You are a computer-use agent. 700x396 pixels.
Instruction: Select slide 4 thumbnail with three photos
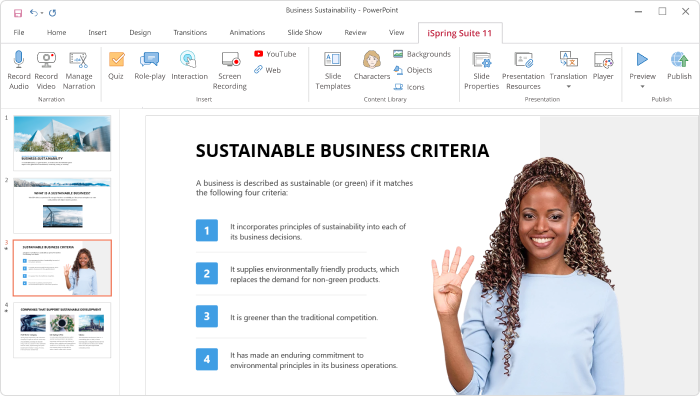coord(62,330)
